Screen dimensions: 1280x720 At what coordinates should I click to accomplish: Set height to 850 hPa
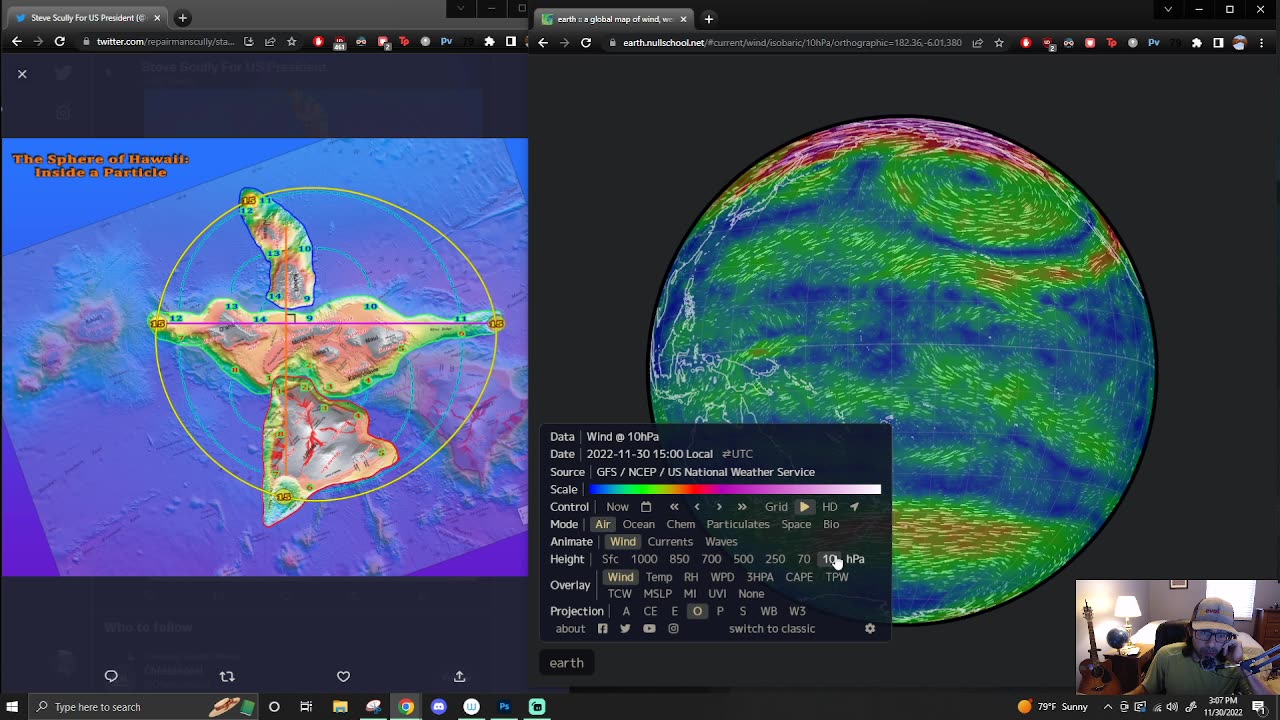tap(679, 559)
